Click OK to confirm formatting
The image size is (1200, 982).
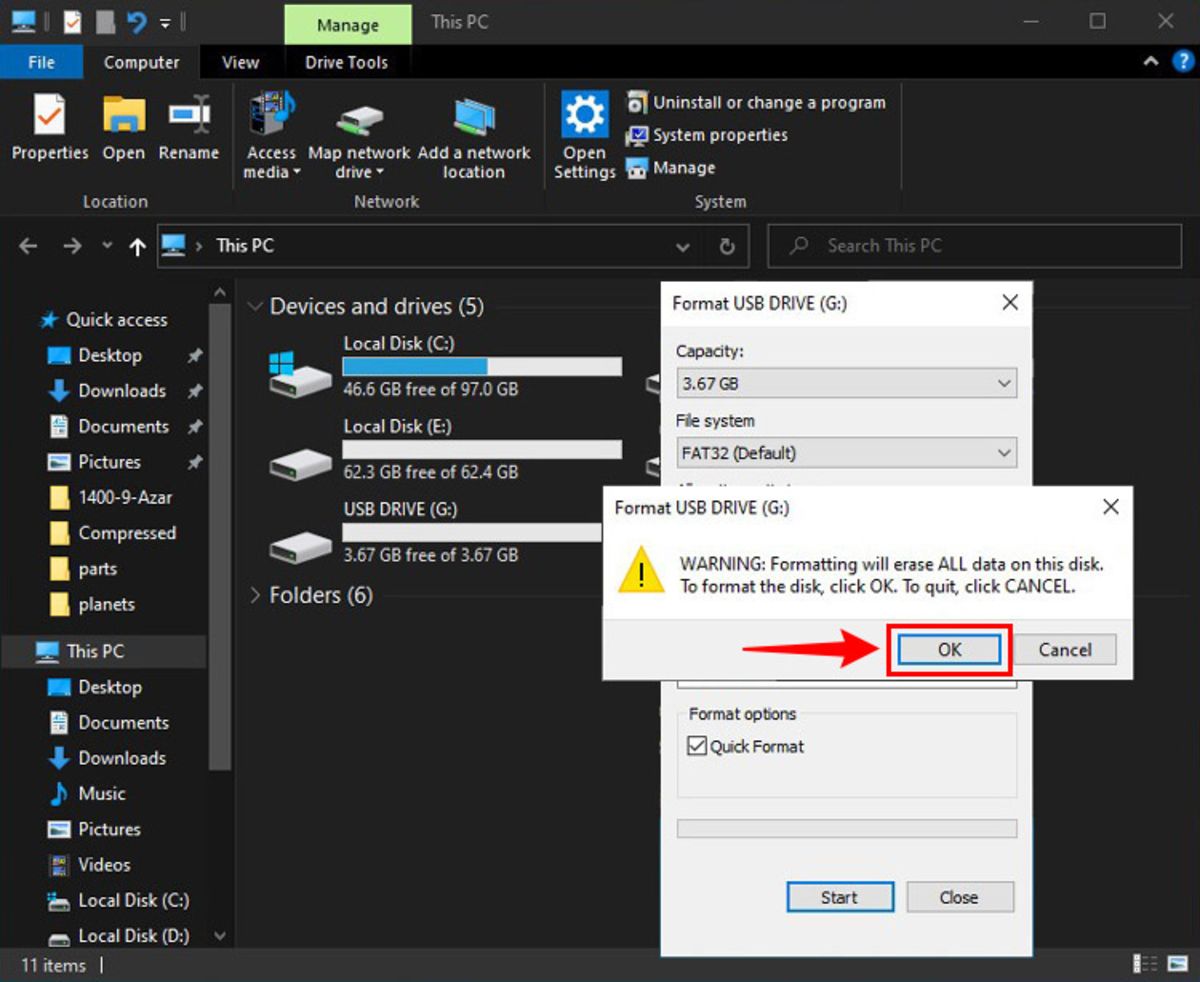(x=947, y=649)
